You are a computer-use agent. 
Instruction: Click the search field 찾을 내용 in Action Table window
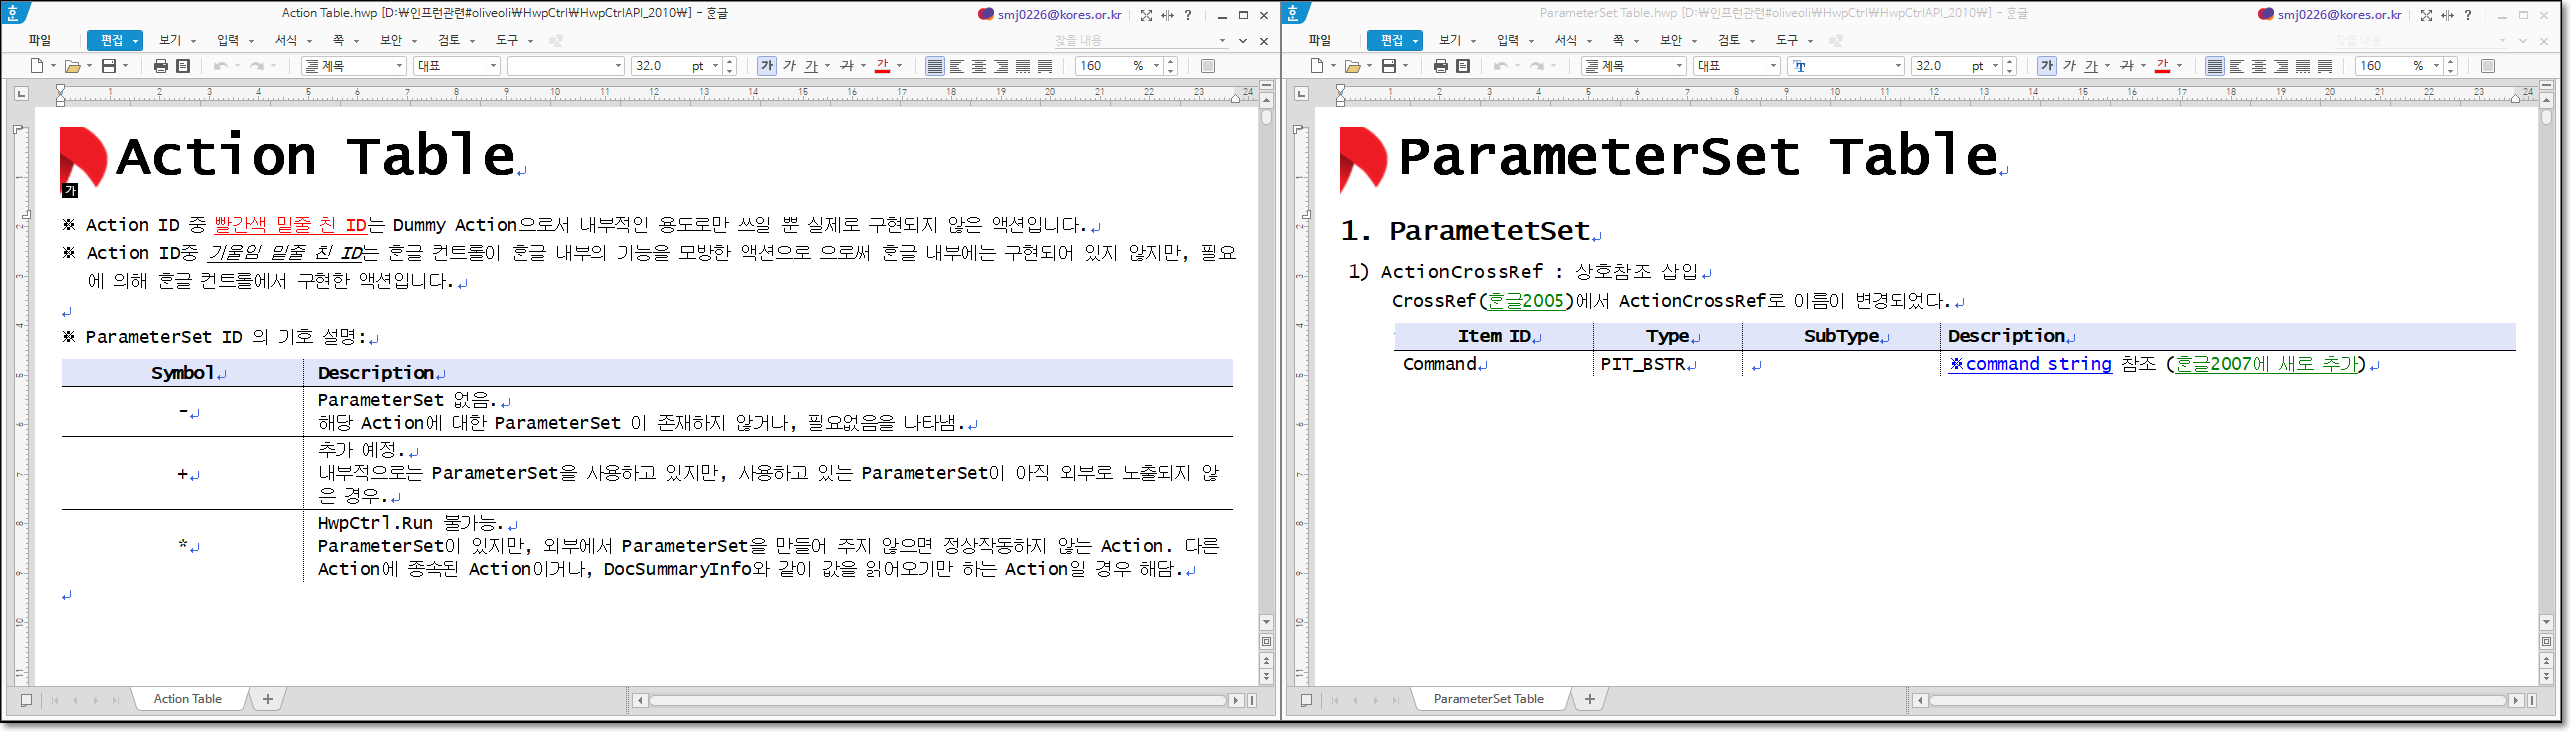[x=1135, y=40]
